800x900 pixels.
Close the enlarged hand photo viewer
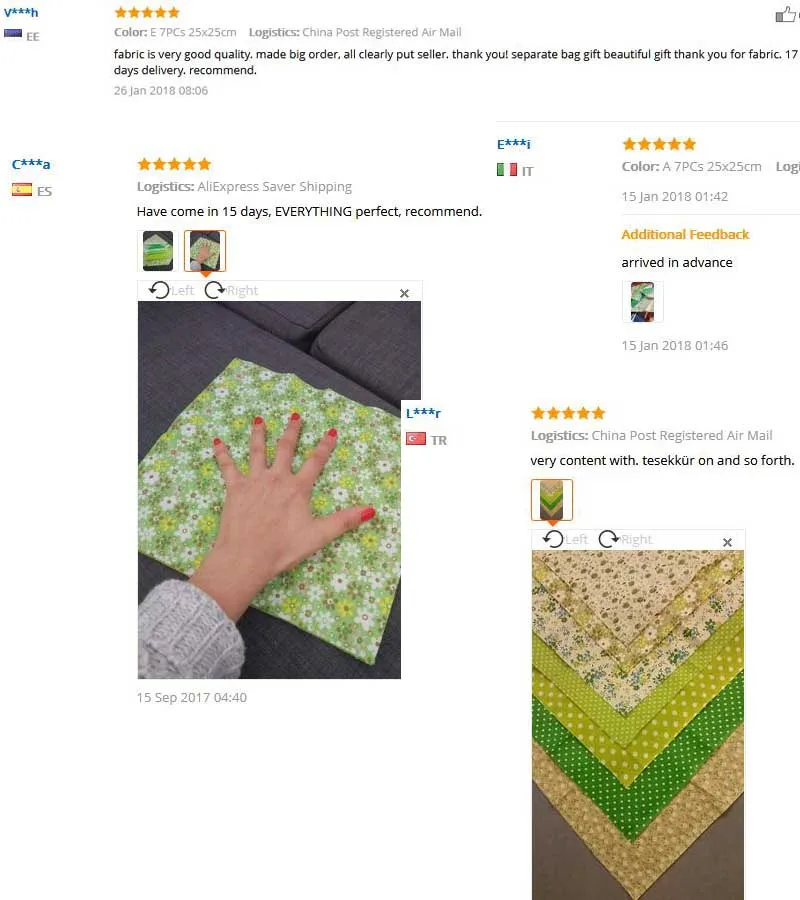pos(405,293)
